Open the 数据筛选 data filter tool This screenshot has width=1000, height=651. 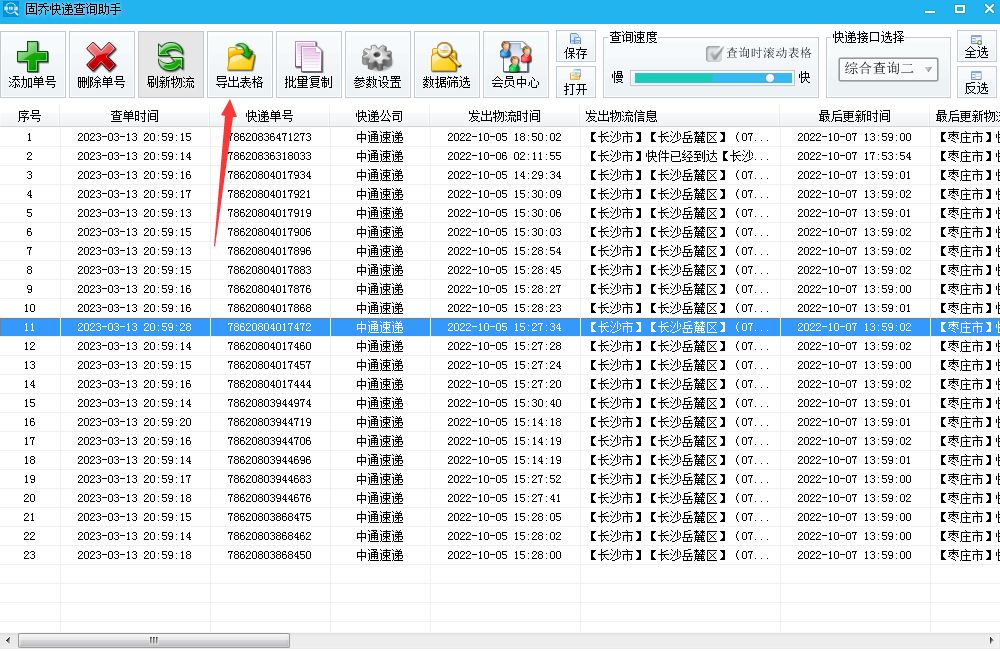click(446, 65)
